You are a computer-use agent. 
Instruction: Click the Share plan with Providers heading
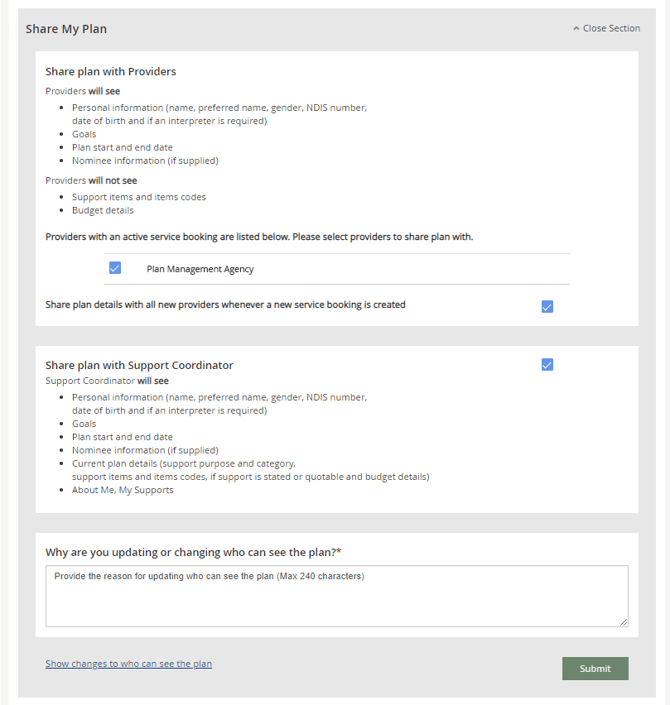[111, 71]
